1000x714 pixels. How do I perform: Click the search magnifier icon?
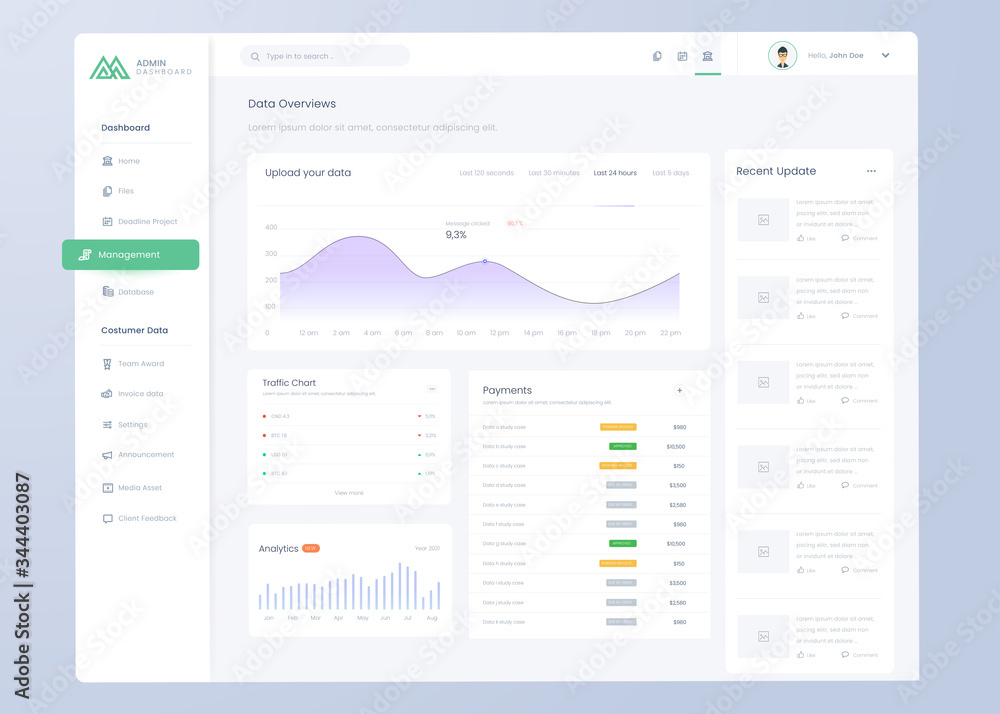pyautogui.click(x=255, y=57)
